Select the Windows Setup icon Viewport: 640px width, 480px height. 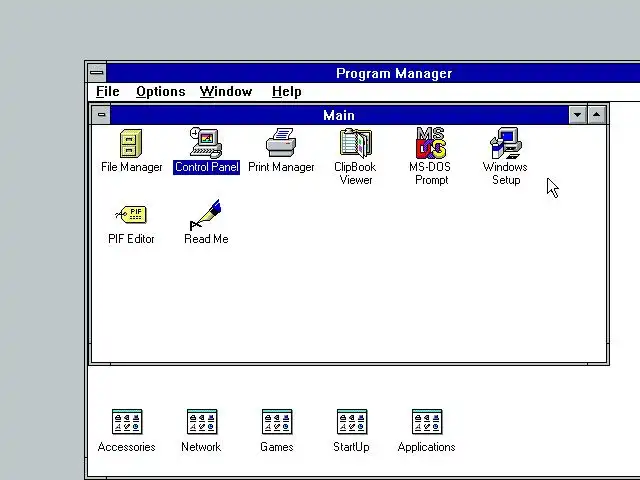click(x=506, y=143)
